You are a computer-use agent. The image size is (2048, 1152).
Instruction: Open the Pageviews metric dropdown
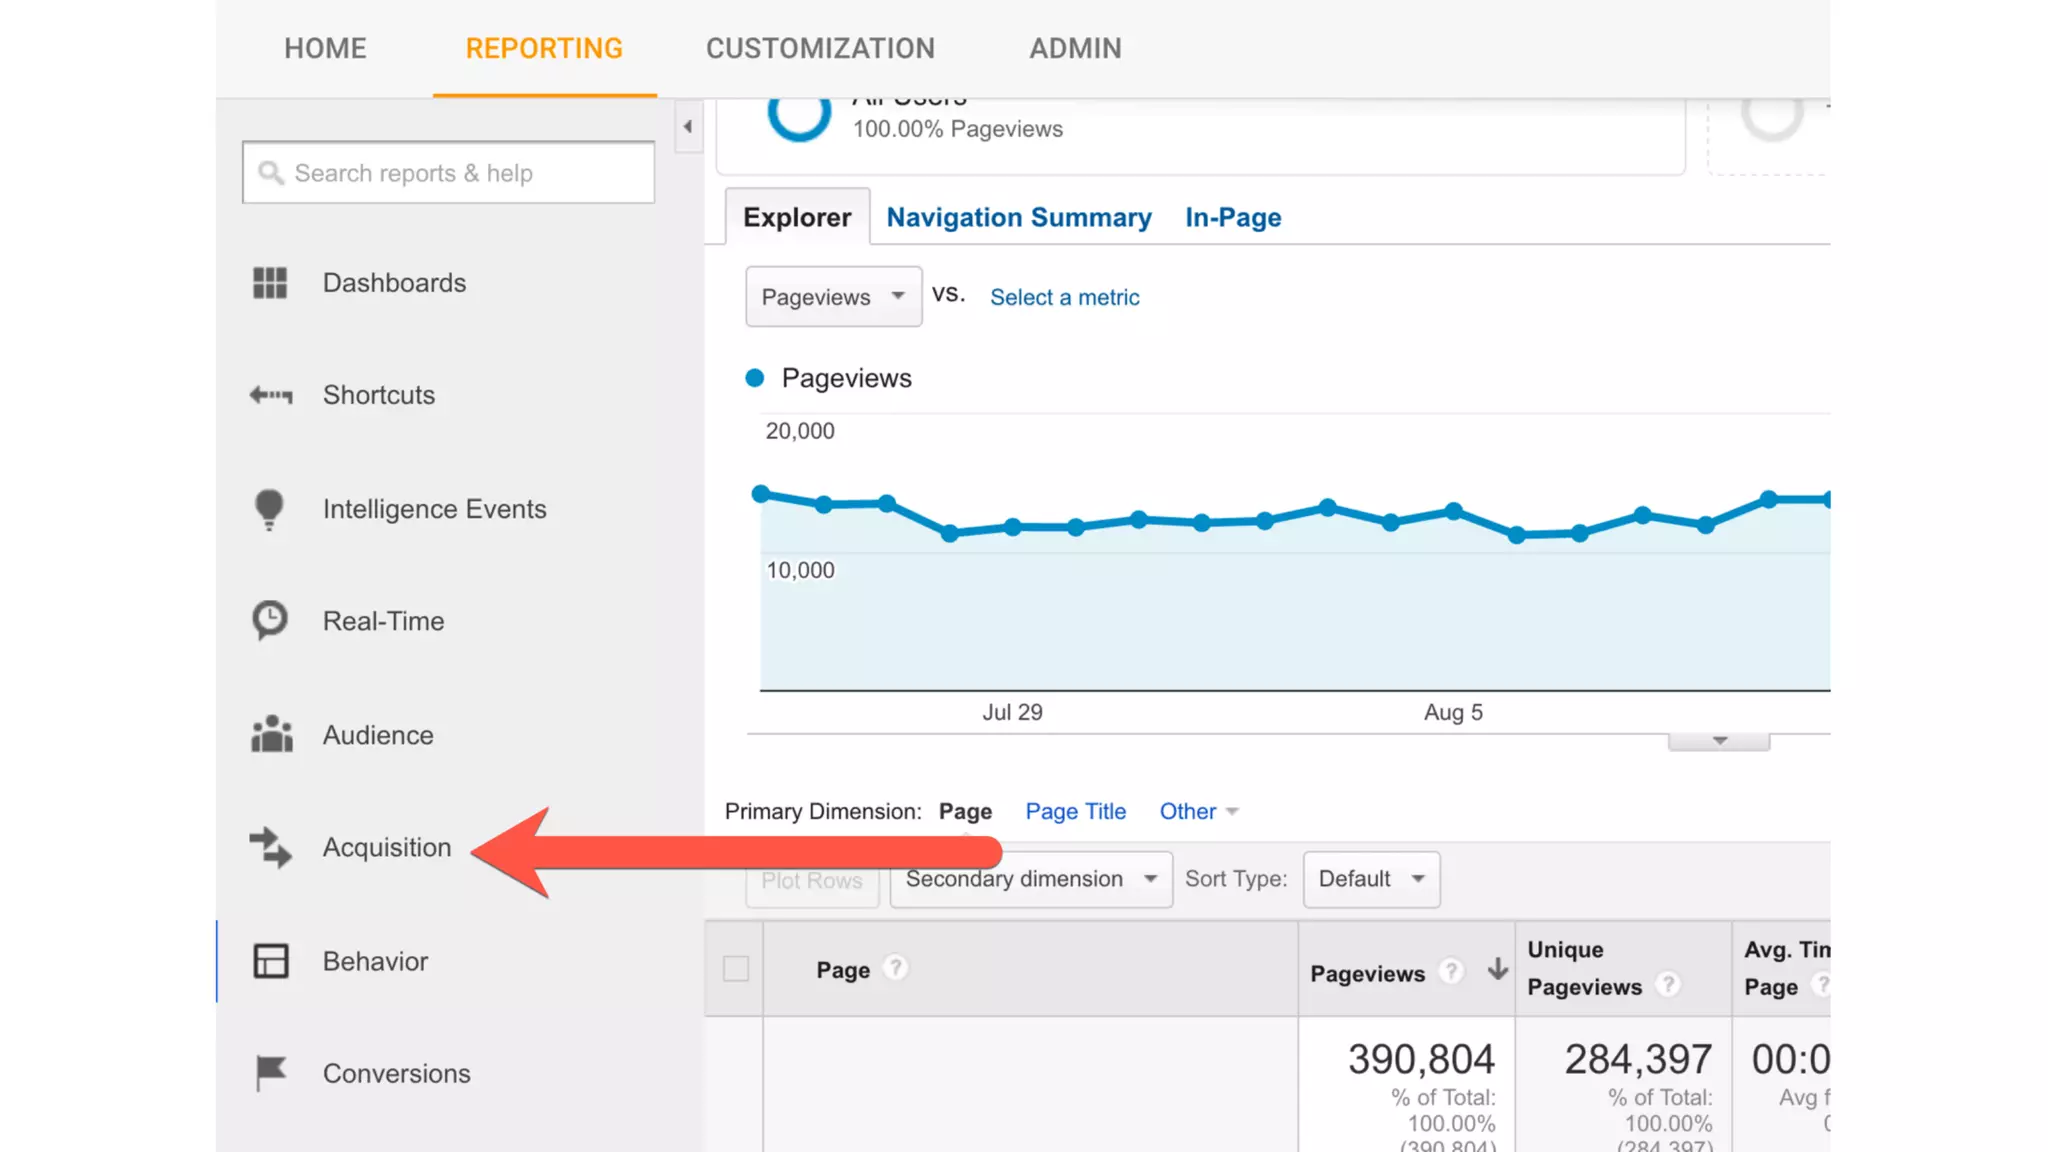[x=833, y=297]
